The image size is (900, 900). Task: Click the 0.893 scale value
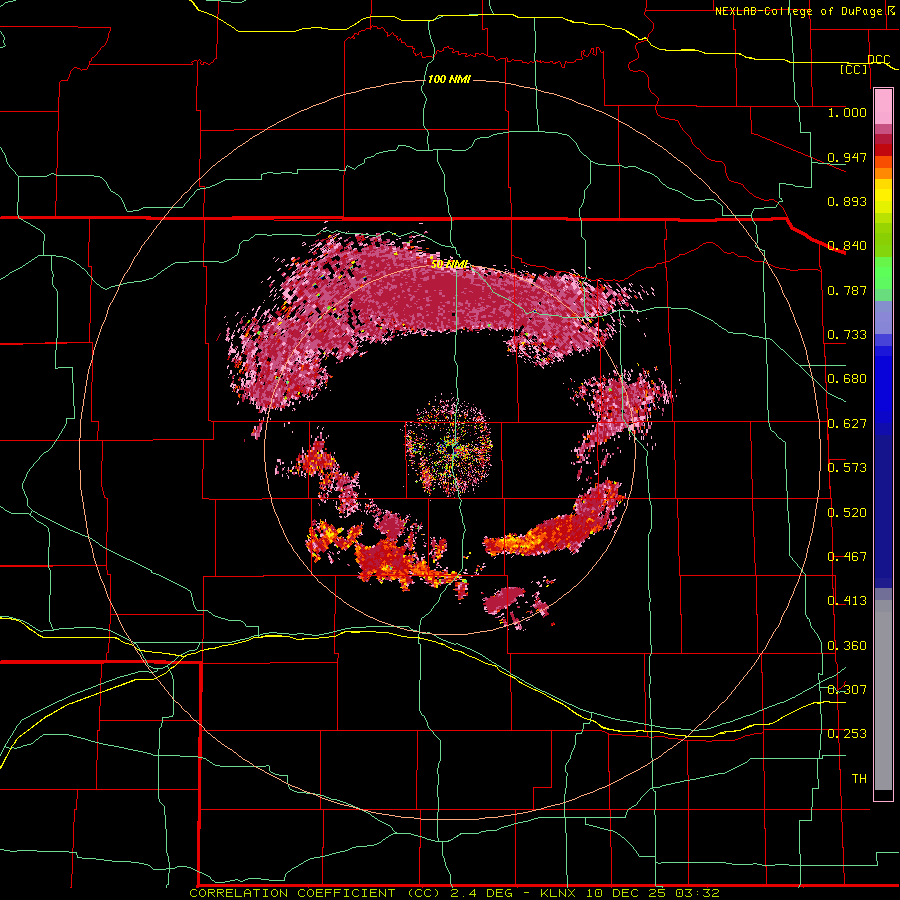click(847, 201)
